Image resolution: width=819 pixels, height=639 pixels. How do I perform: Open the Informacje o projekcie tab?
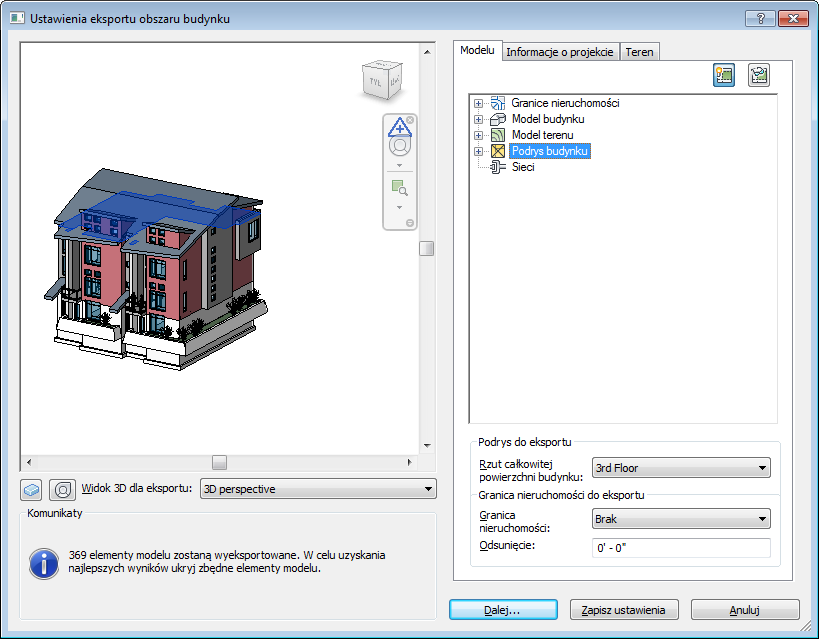560,52
